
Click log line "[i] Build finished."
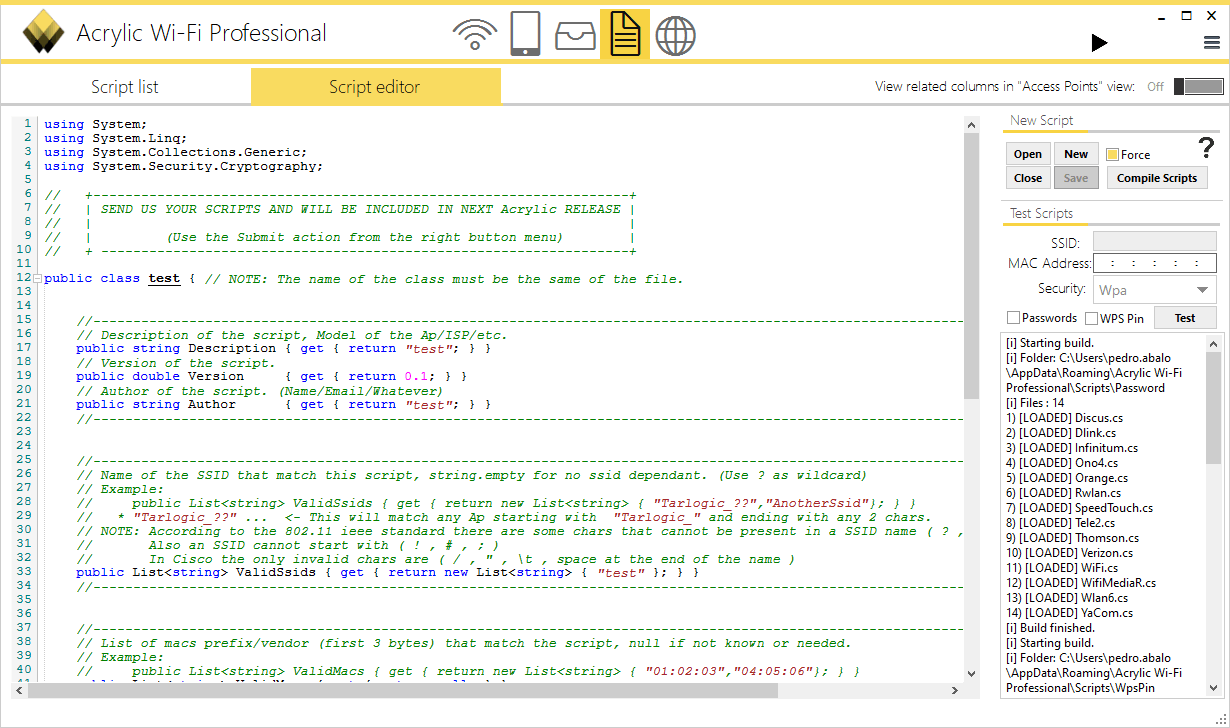[1049, 628]
